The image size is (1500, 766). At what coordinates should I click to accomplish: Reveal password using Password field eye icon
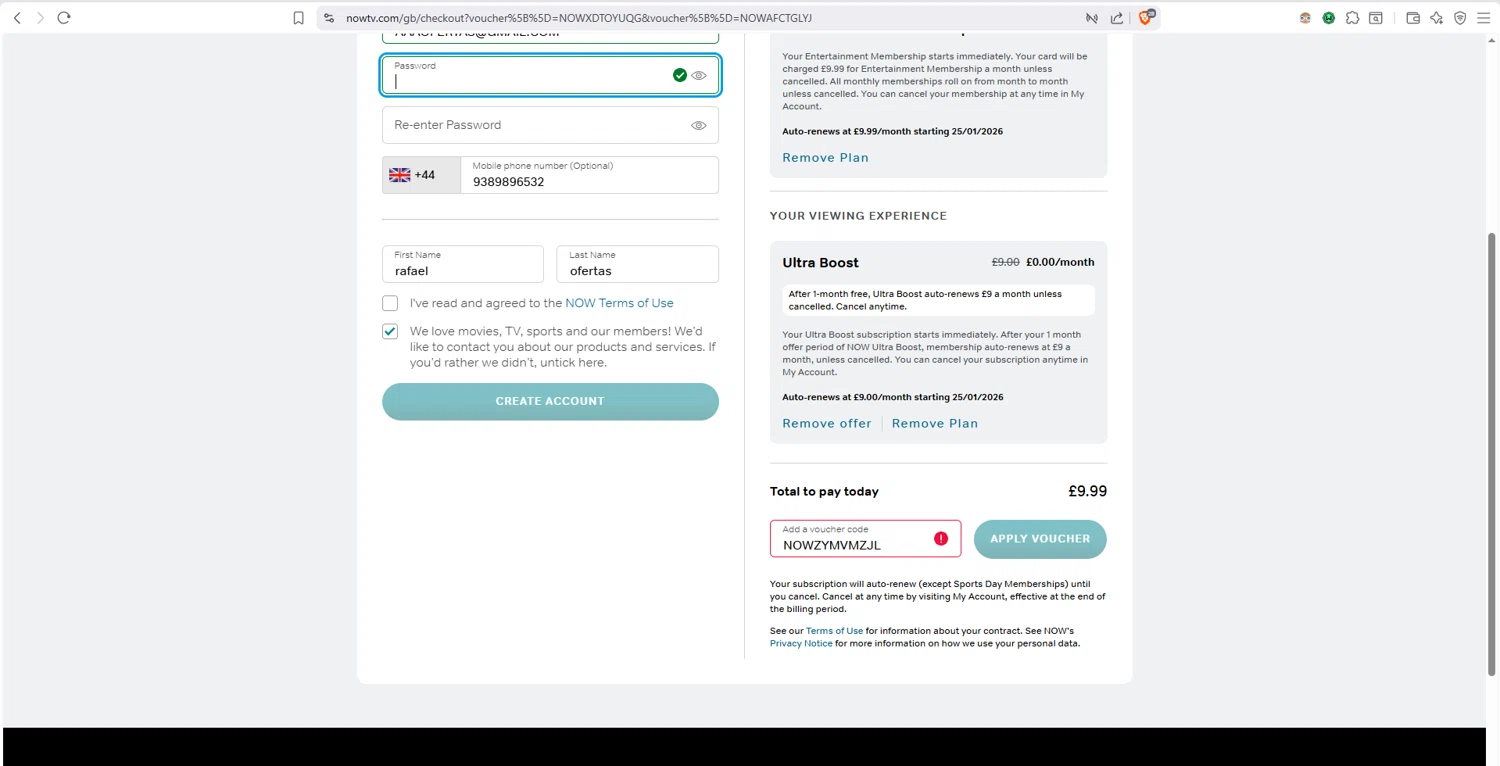pyautogui.click(x=699, y=76)
